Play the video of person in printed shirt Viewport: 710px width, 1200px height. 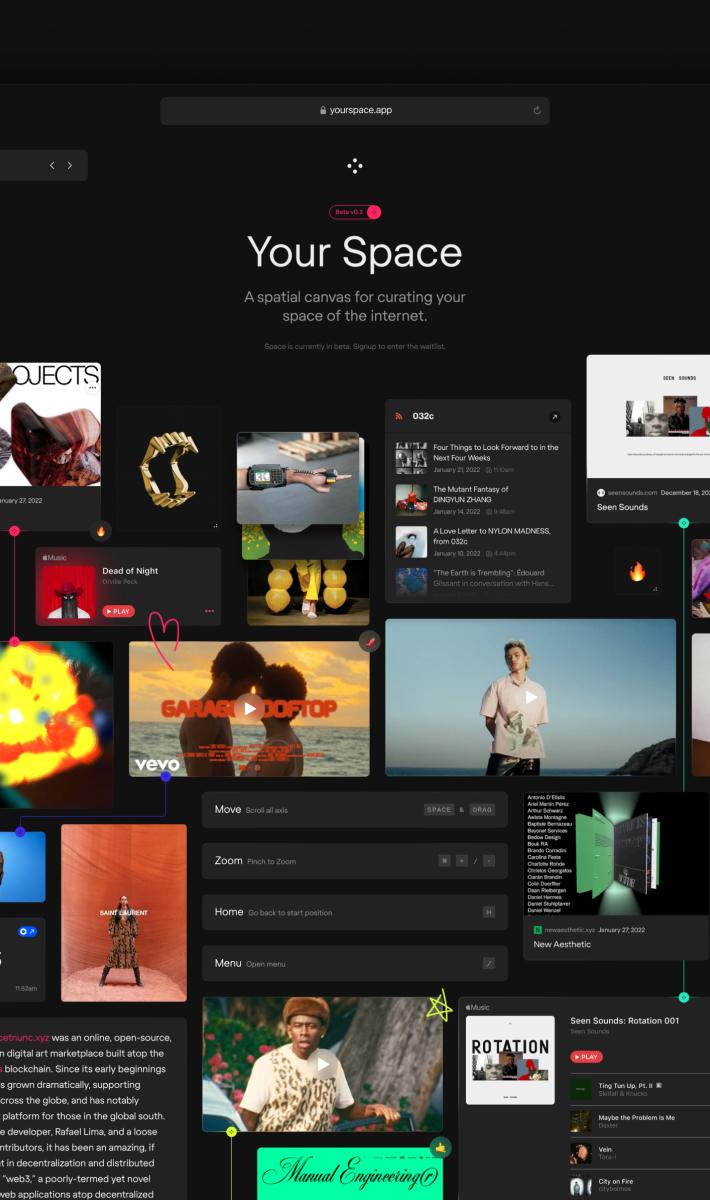point(531,697)
